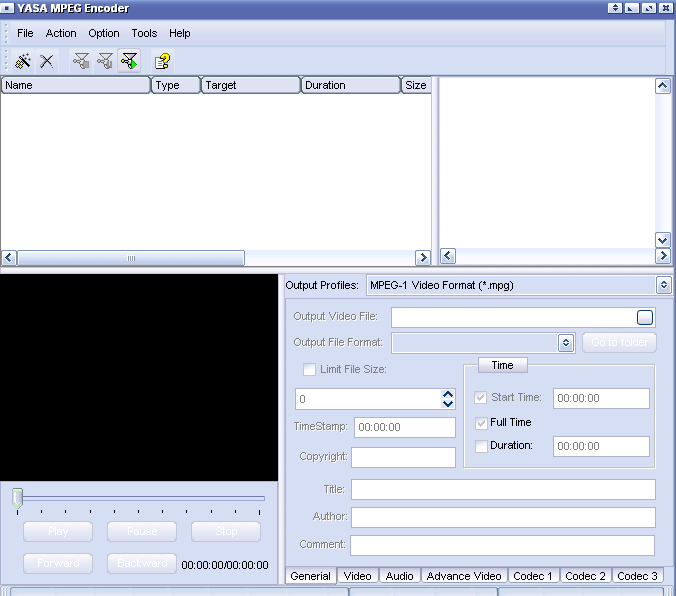Image resolution: width=676 pixels, height=596 pixels.
Task: Switch to the Codec 3 tab
Action: click(637, 576)
